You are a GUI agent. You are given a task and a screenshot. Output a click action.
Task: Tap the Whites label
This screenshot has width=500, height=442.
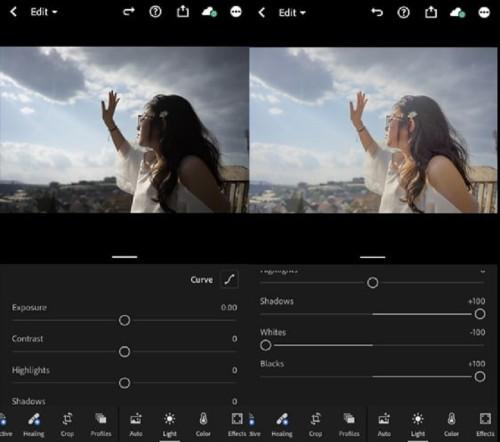[273, 332]
